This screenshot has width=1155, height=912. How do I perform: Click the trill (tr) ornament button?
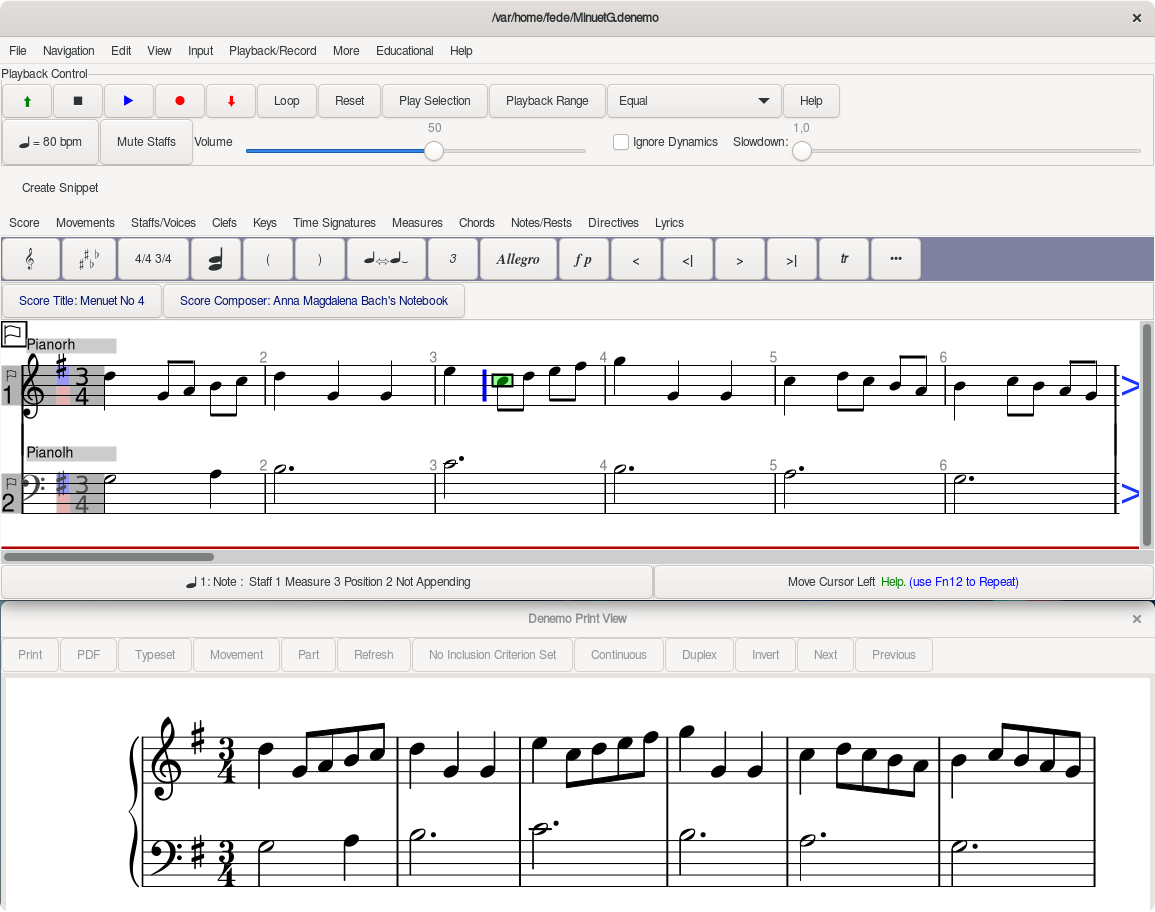pyautogui.click(x=844, y=259)
